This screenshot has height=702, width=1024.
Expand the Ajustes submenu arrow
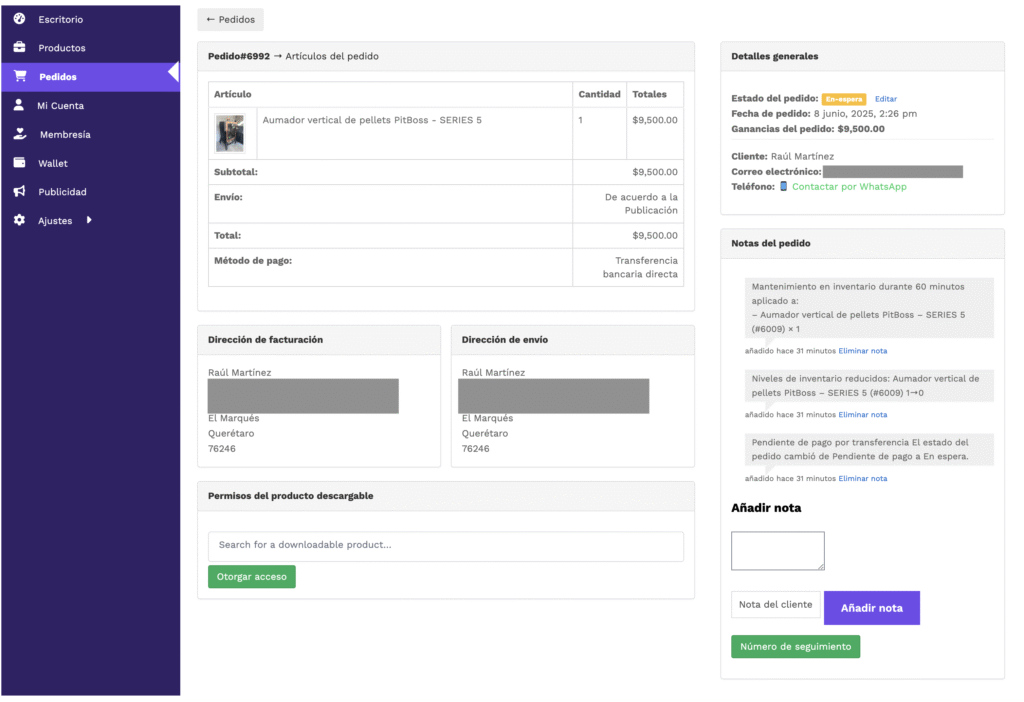point(89,220)
